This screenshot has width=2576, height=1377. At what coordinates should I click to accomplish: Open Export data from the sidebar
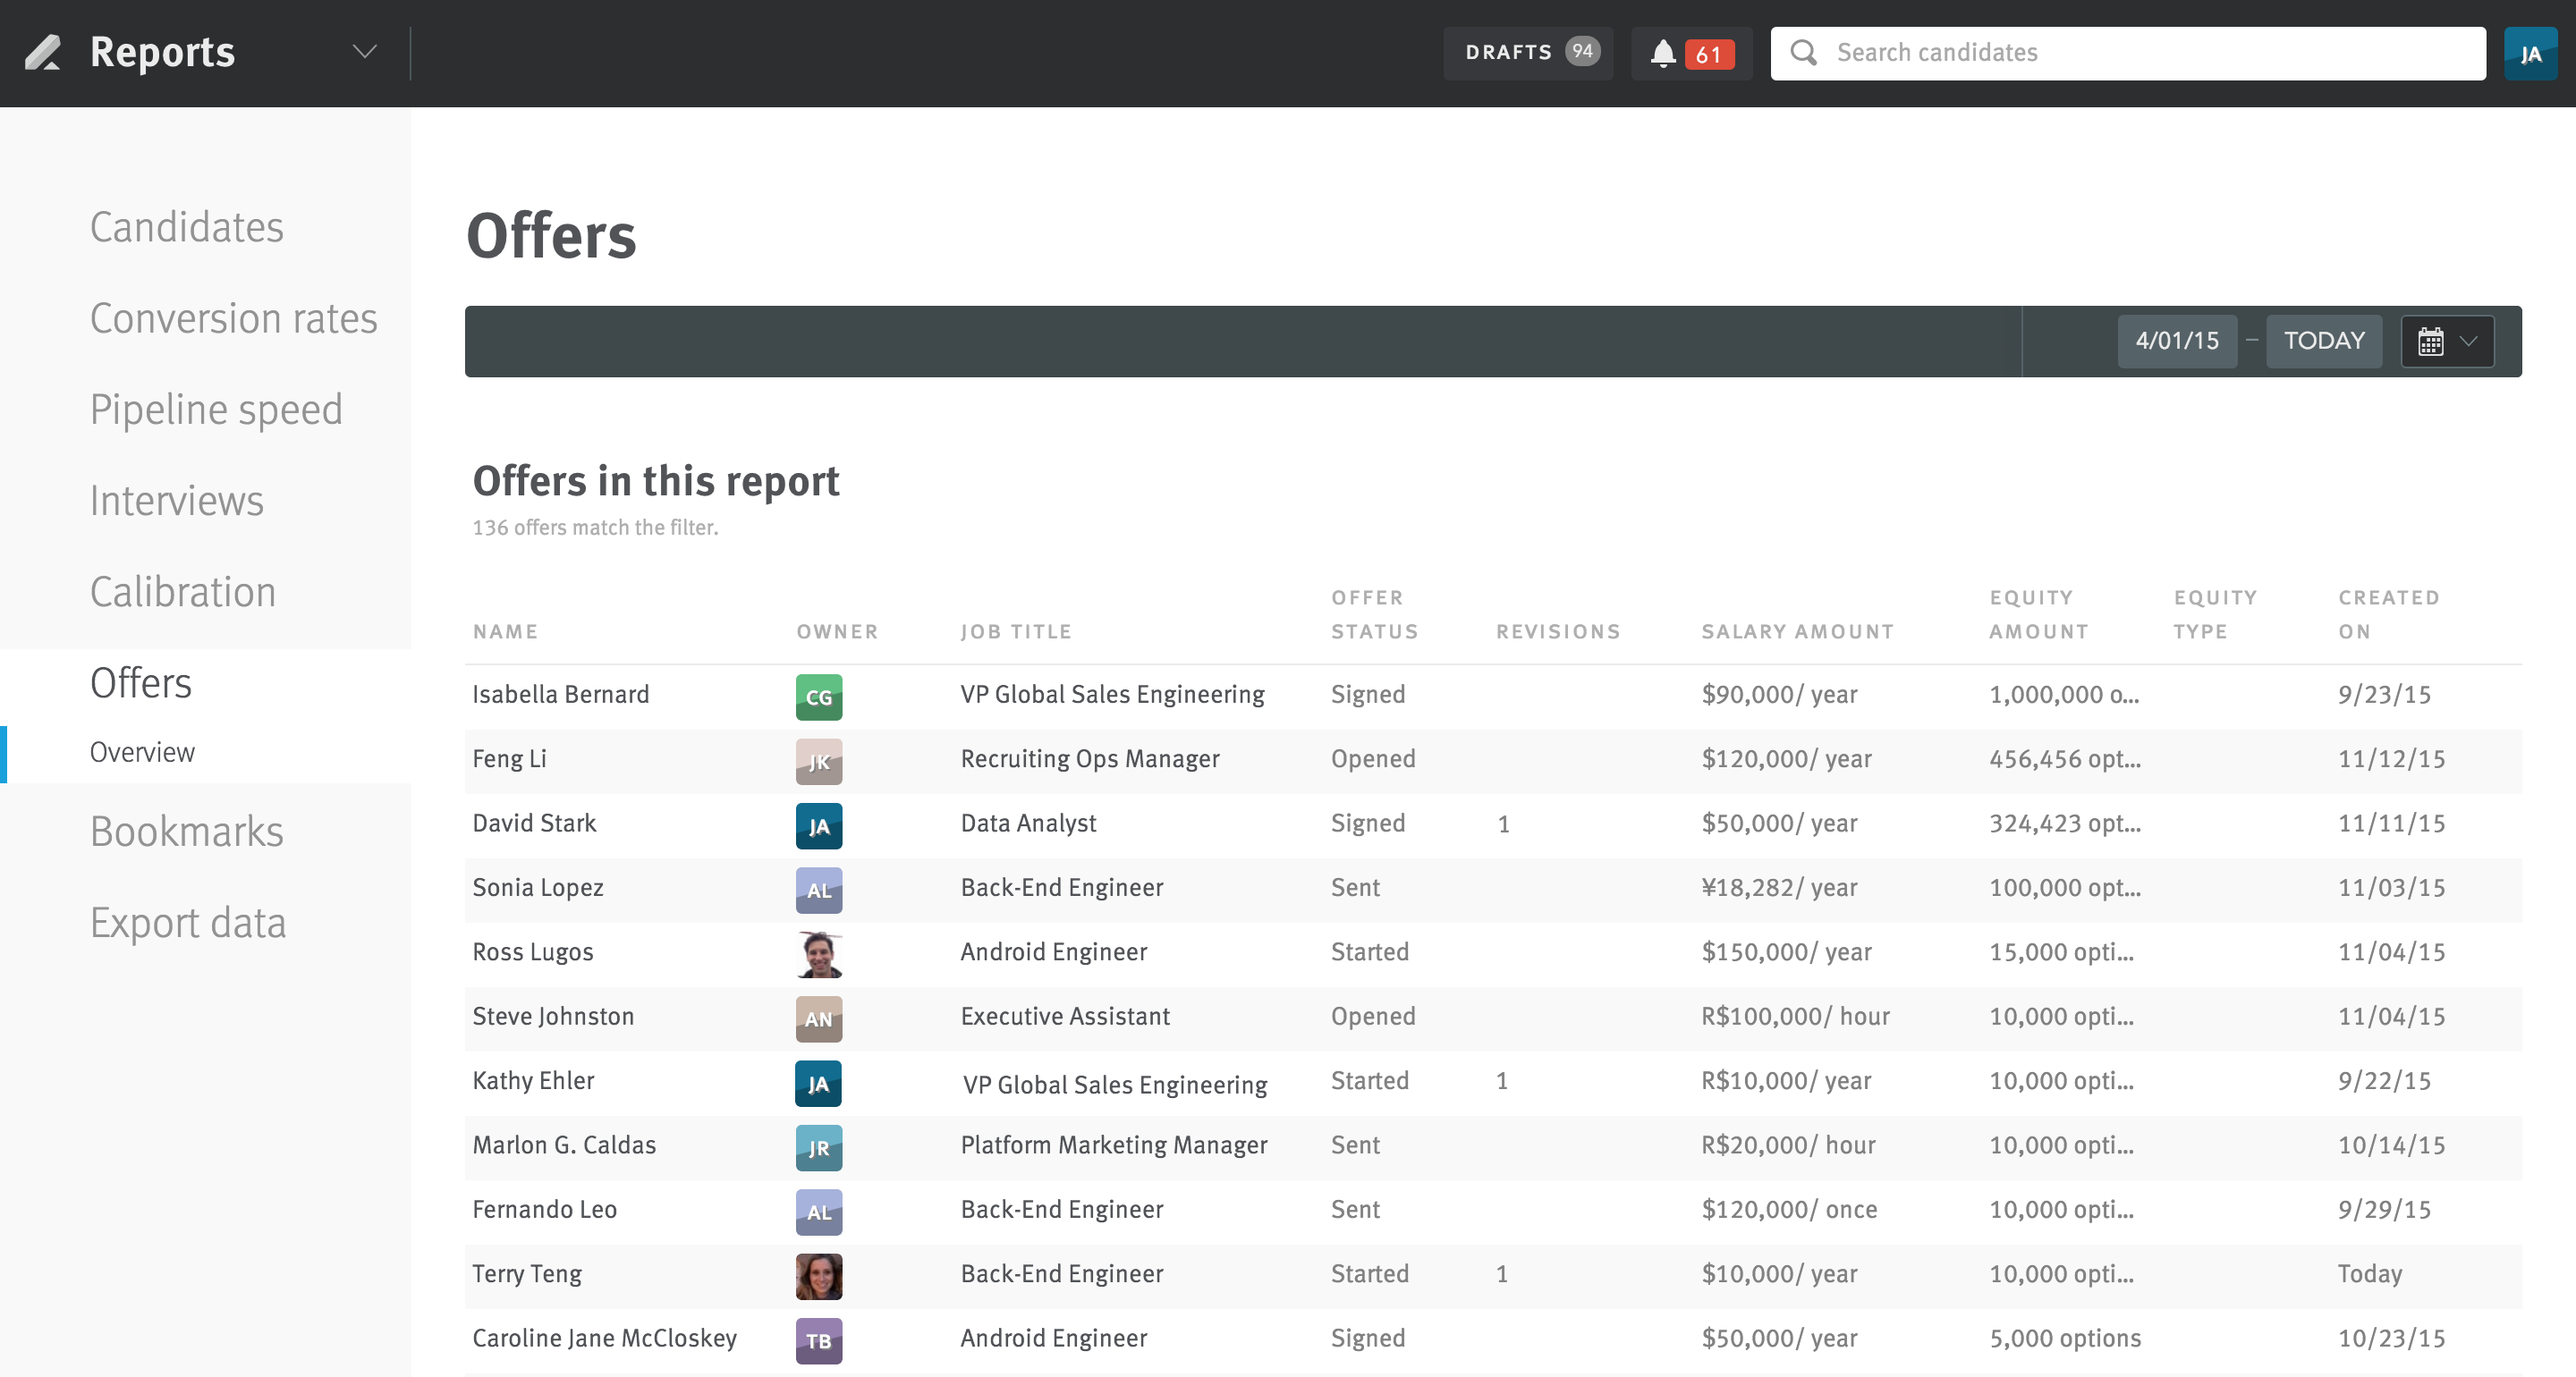point(188,922)
